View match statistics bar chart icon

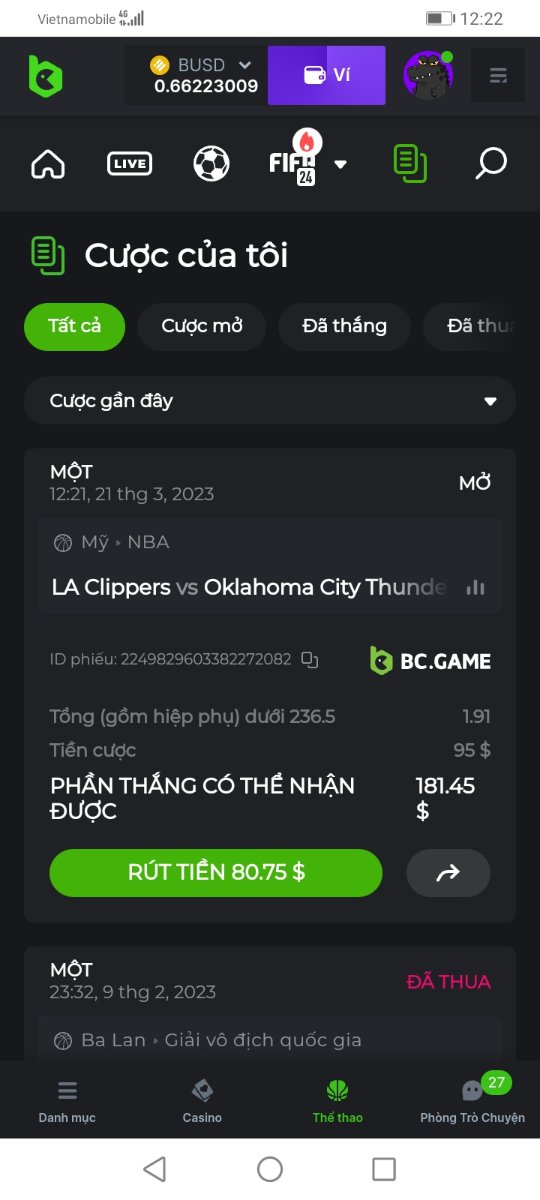[476, 587]
